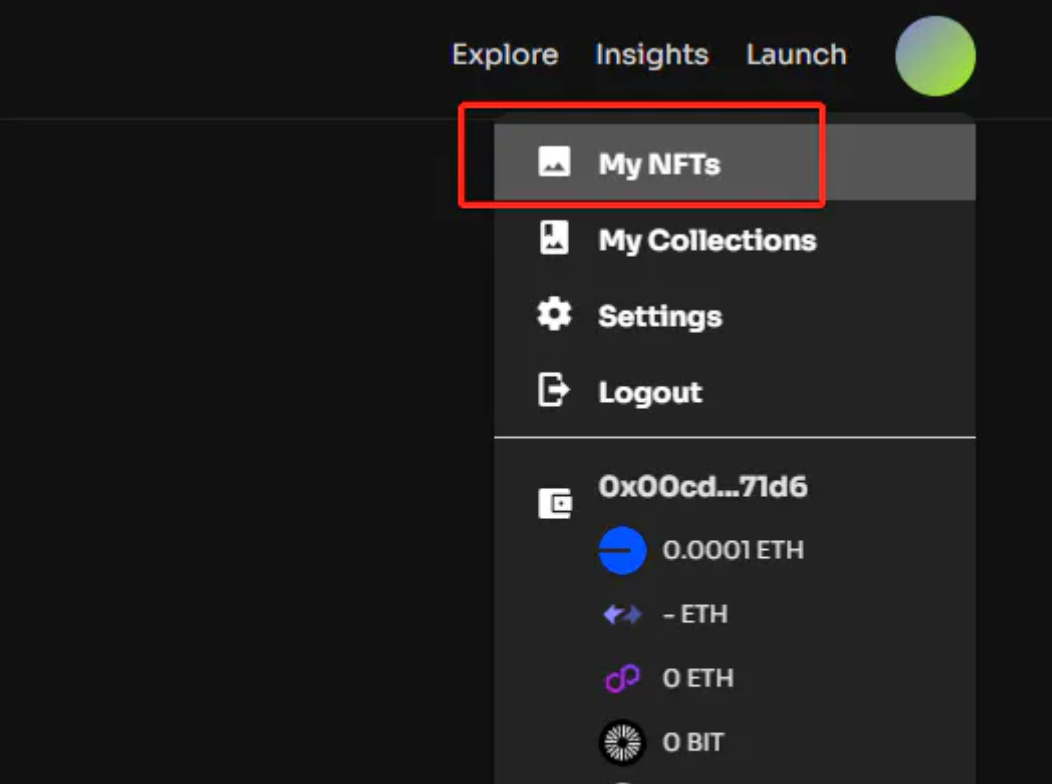Open Settings from the dropdown menu
The image size is (1052, 784).
tap(735, 316)
